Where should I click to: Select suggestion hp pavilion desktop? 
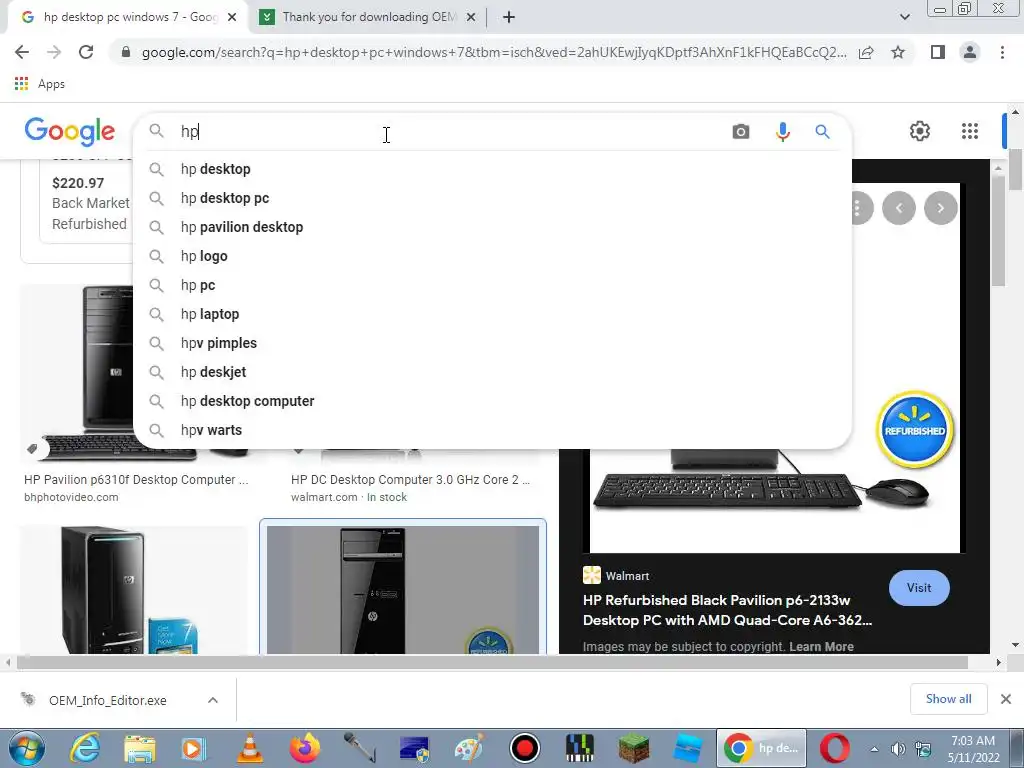pos(492,227)
